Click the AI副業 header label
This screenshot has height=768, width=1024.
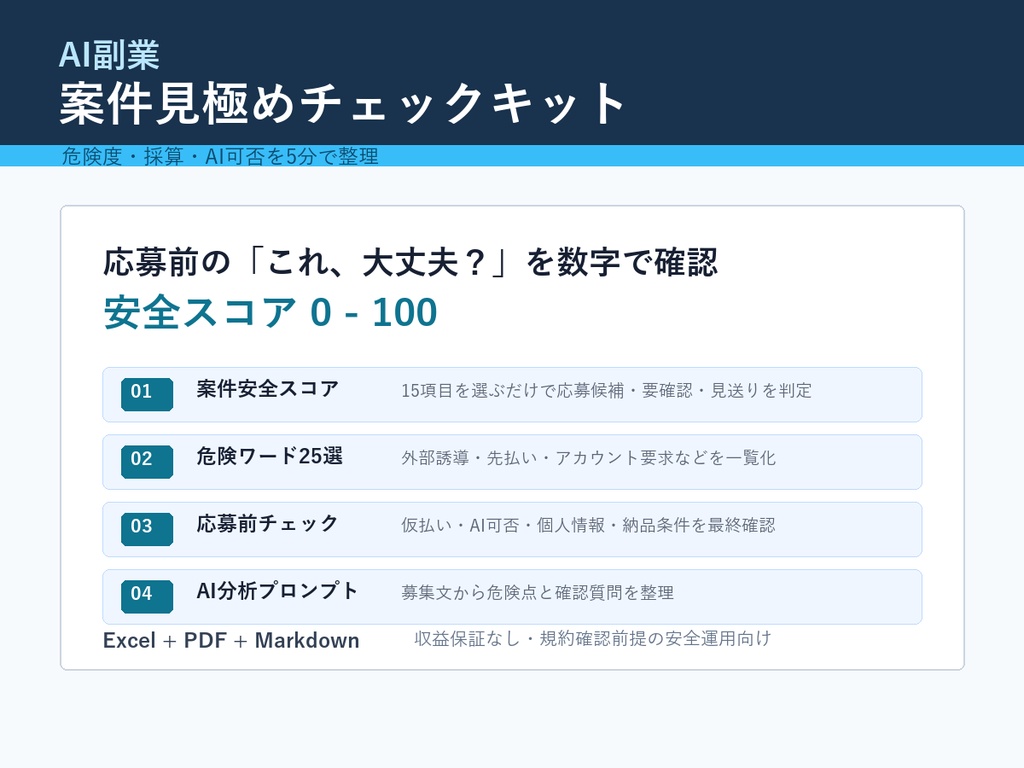point(109,55)
